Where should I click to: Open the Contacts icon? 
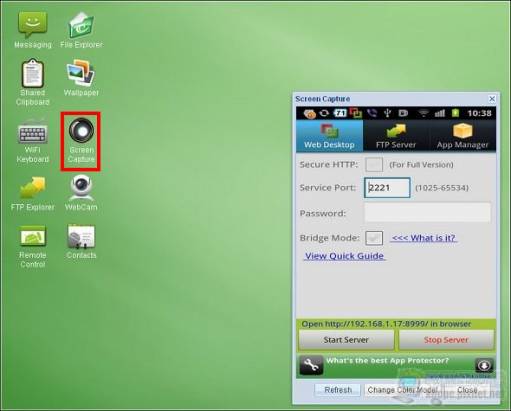point(81,242)
